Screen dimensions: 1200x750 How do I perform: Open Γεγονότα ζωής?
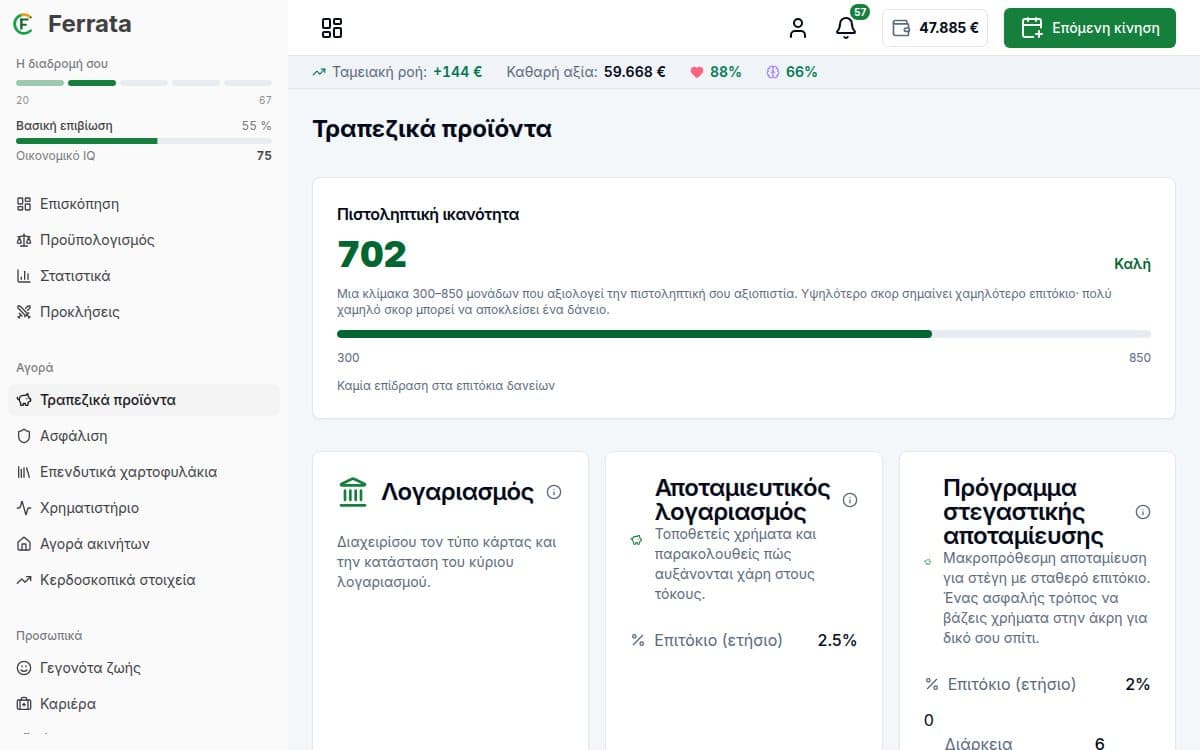tap(144, 668)
